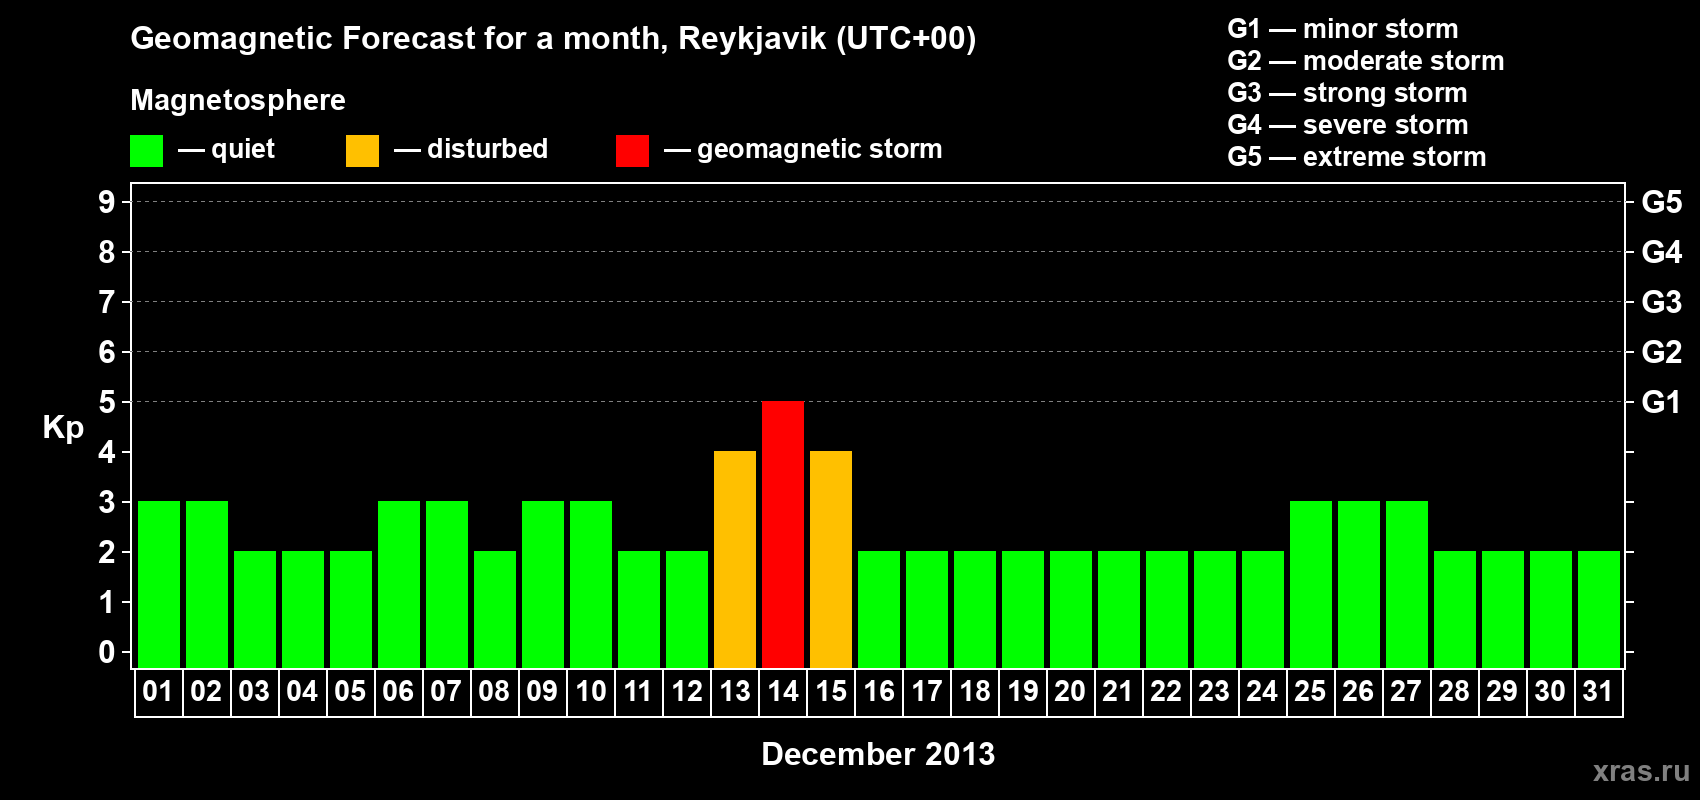Click date label 07 on the axis

[x=446, y=691]
